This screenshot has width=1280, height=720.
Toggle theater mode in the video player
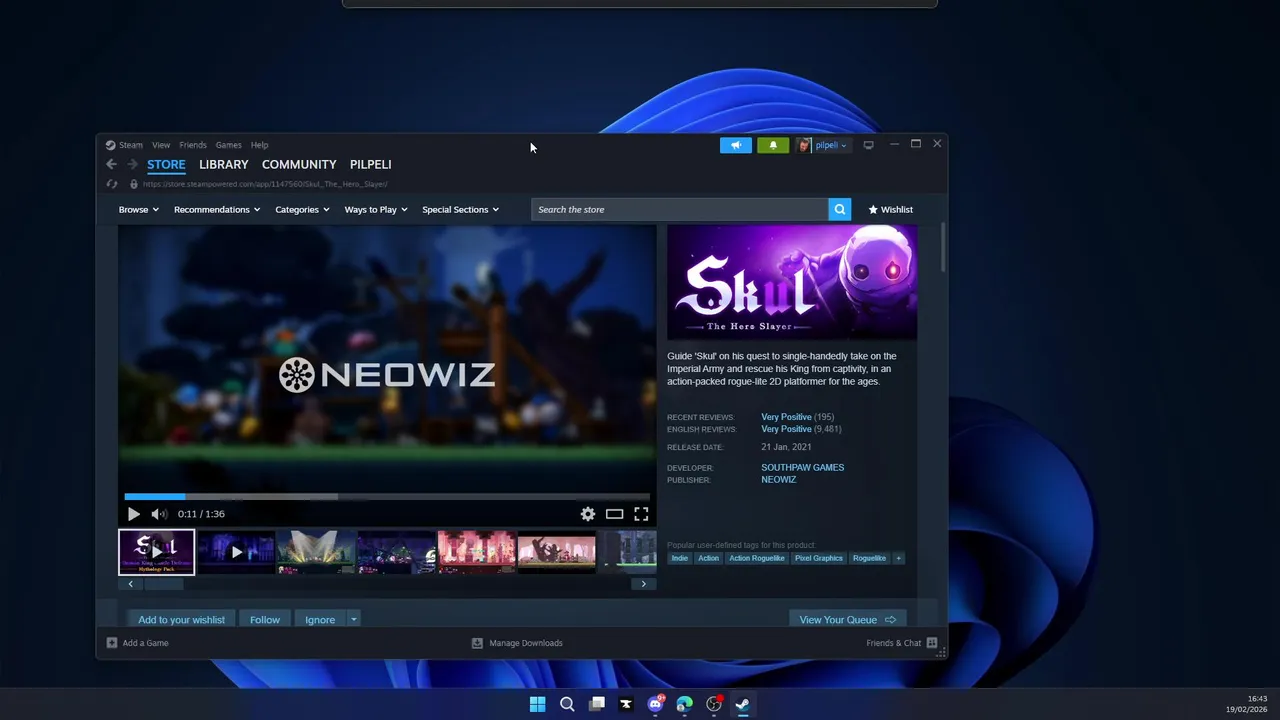coord(615,514)
